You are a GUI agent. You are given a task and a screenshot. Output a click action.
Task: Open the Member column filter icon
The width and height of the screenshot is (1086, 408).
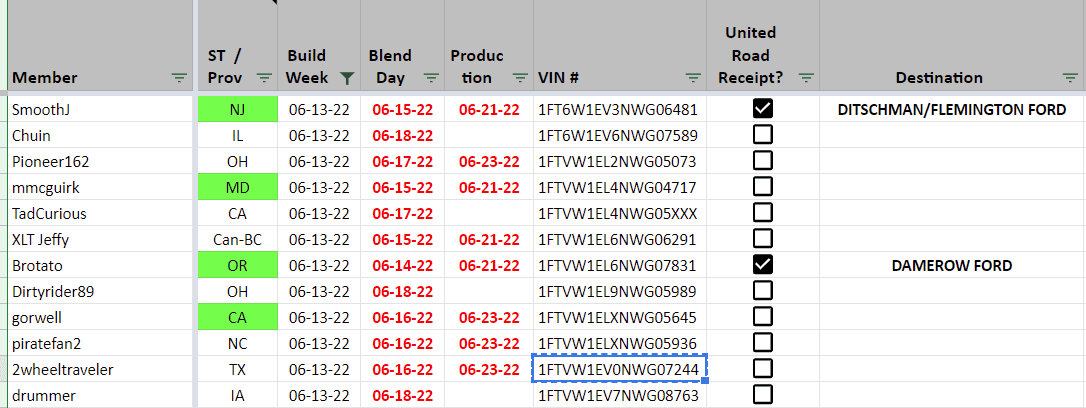tap(179, 78)
